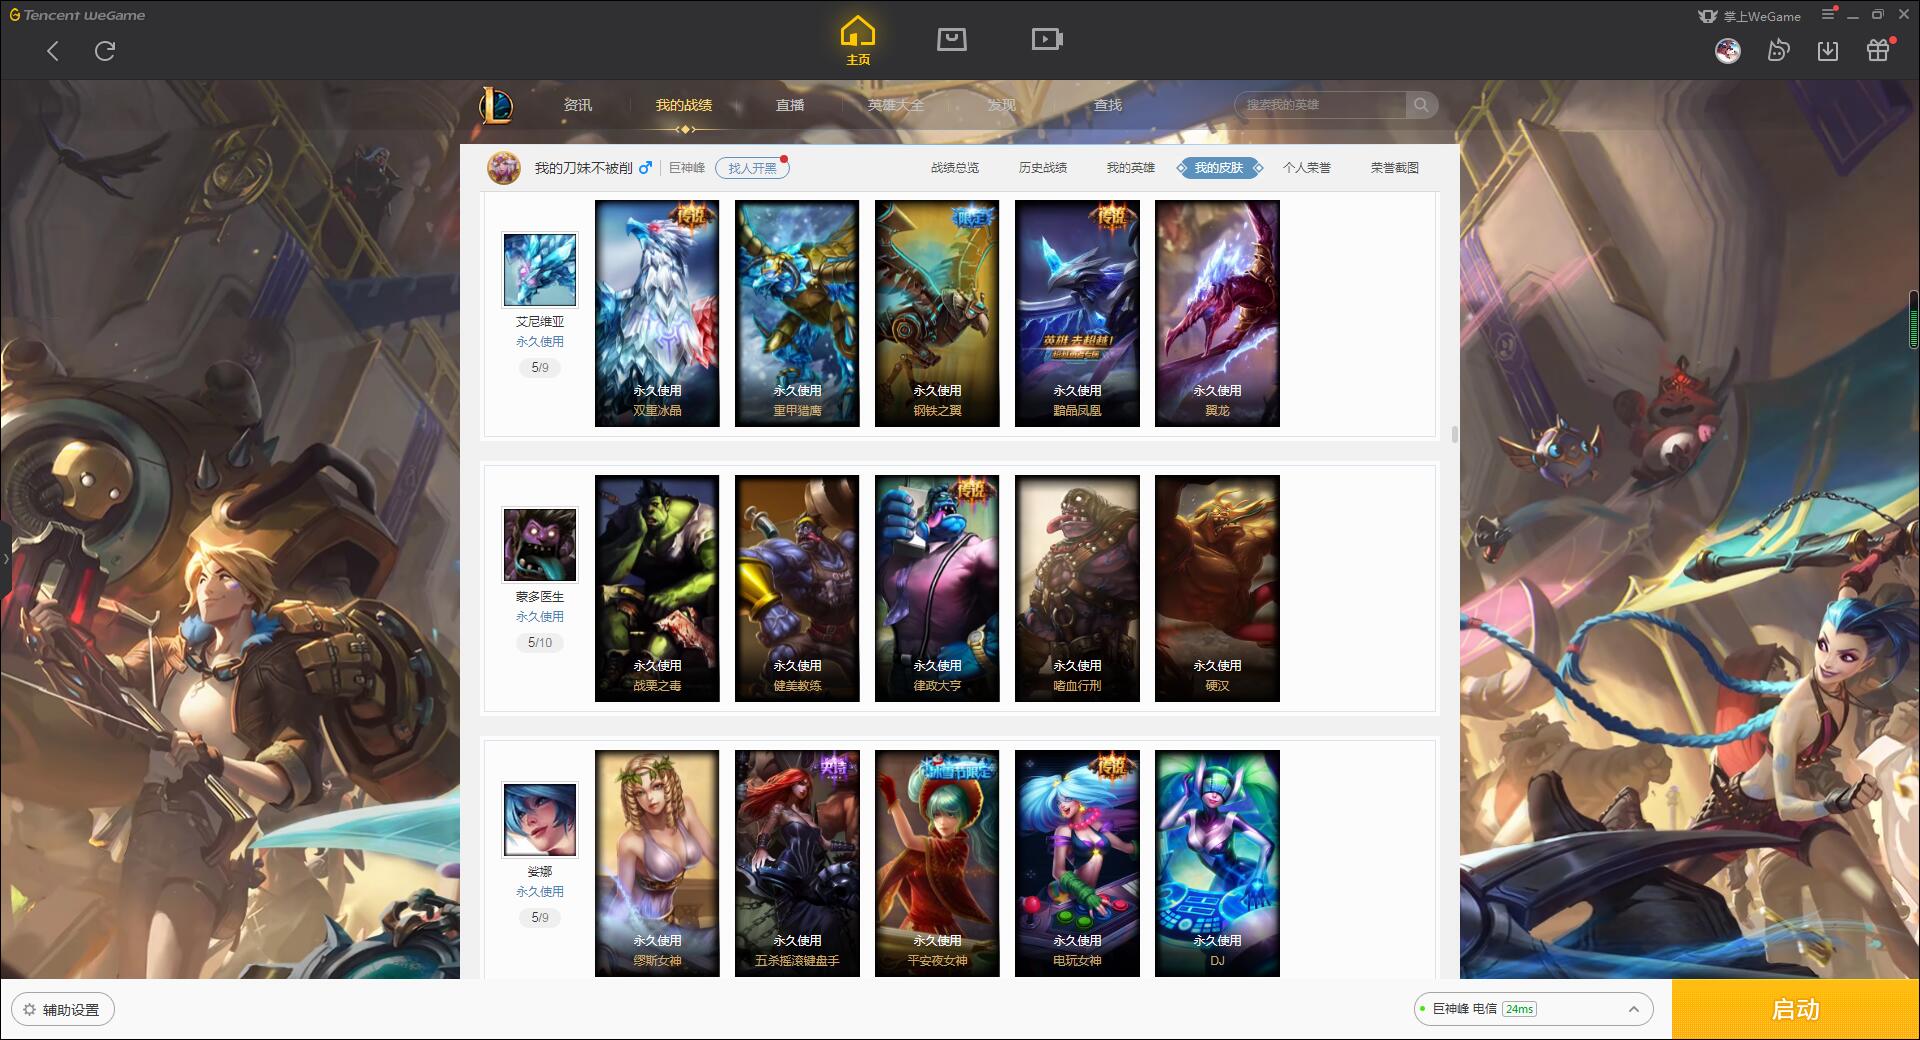The image size is (1920, 1040).
Task: Open the 律政大亨 skin card
Action: click(937, 589)
